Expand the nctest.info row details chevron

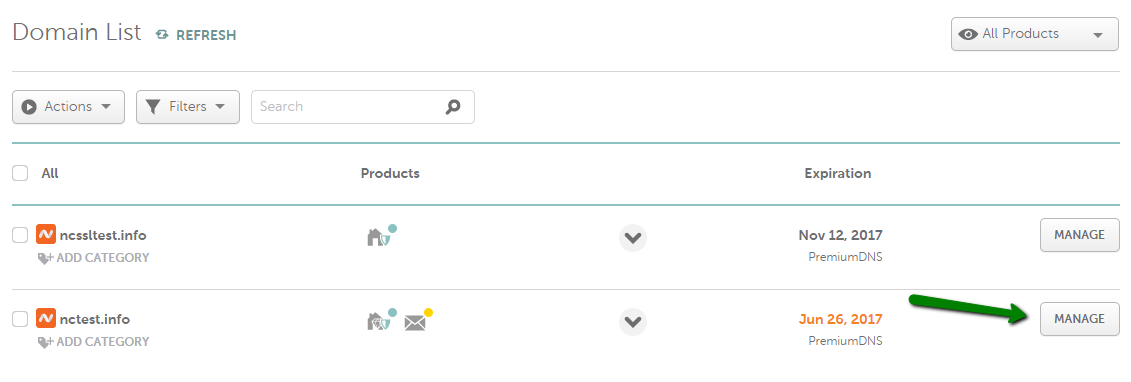click(633, 321)
